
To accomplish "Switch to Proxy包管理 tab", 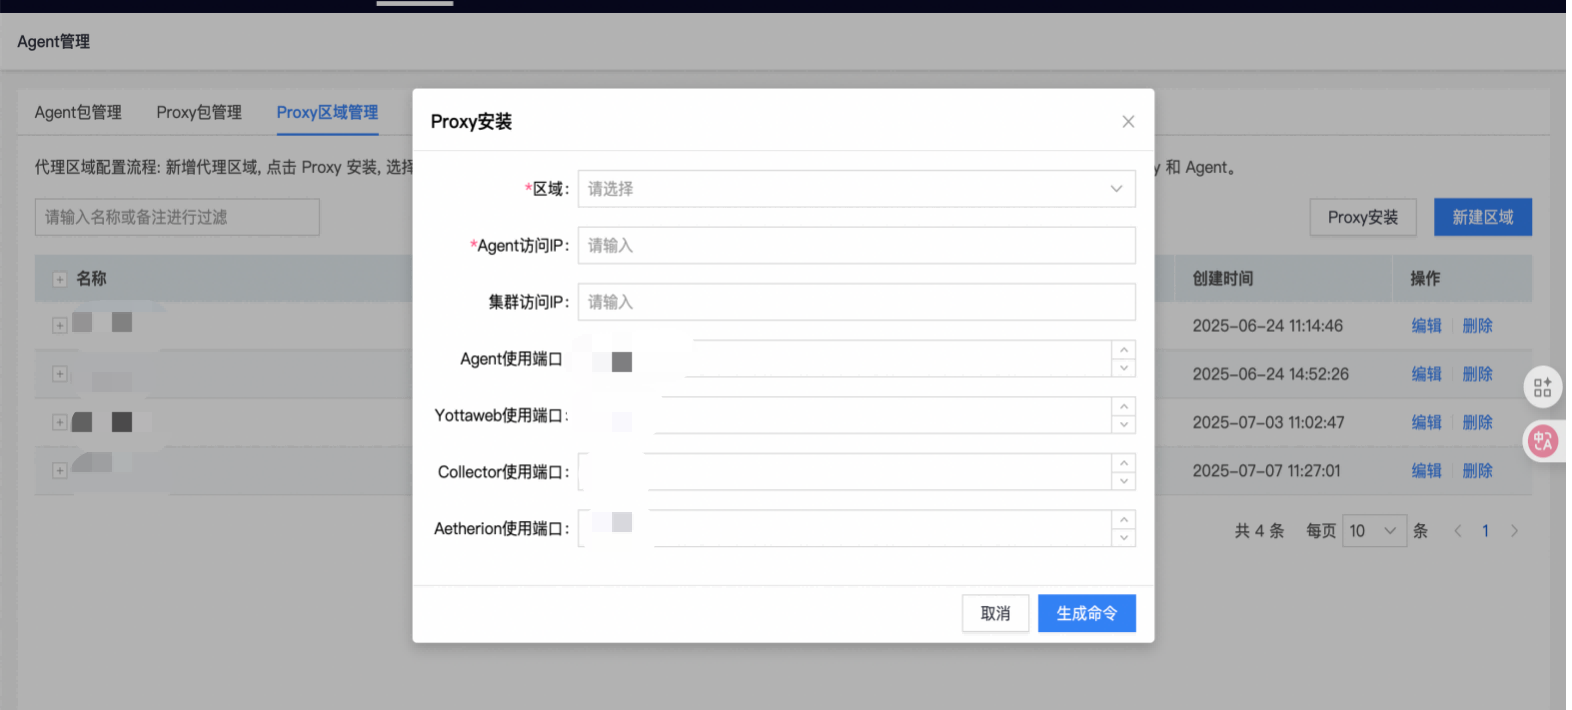I will (199, 112).
